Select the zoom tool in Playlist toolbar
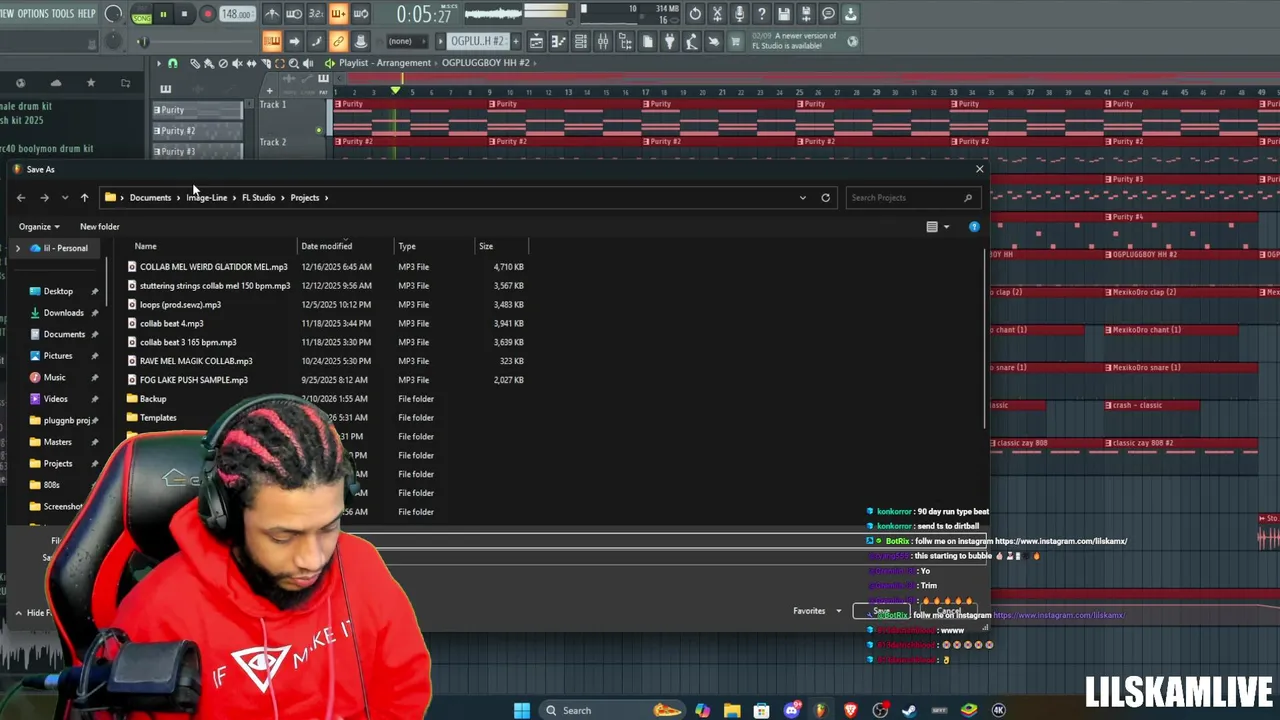 294,63
